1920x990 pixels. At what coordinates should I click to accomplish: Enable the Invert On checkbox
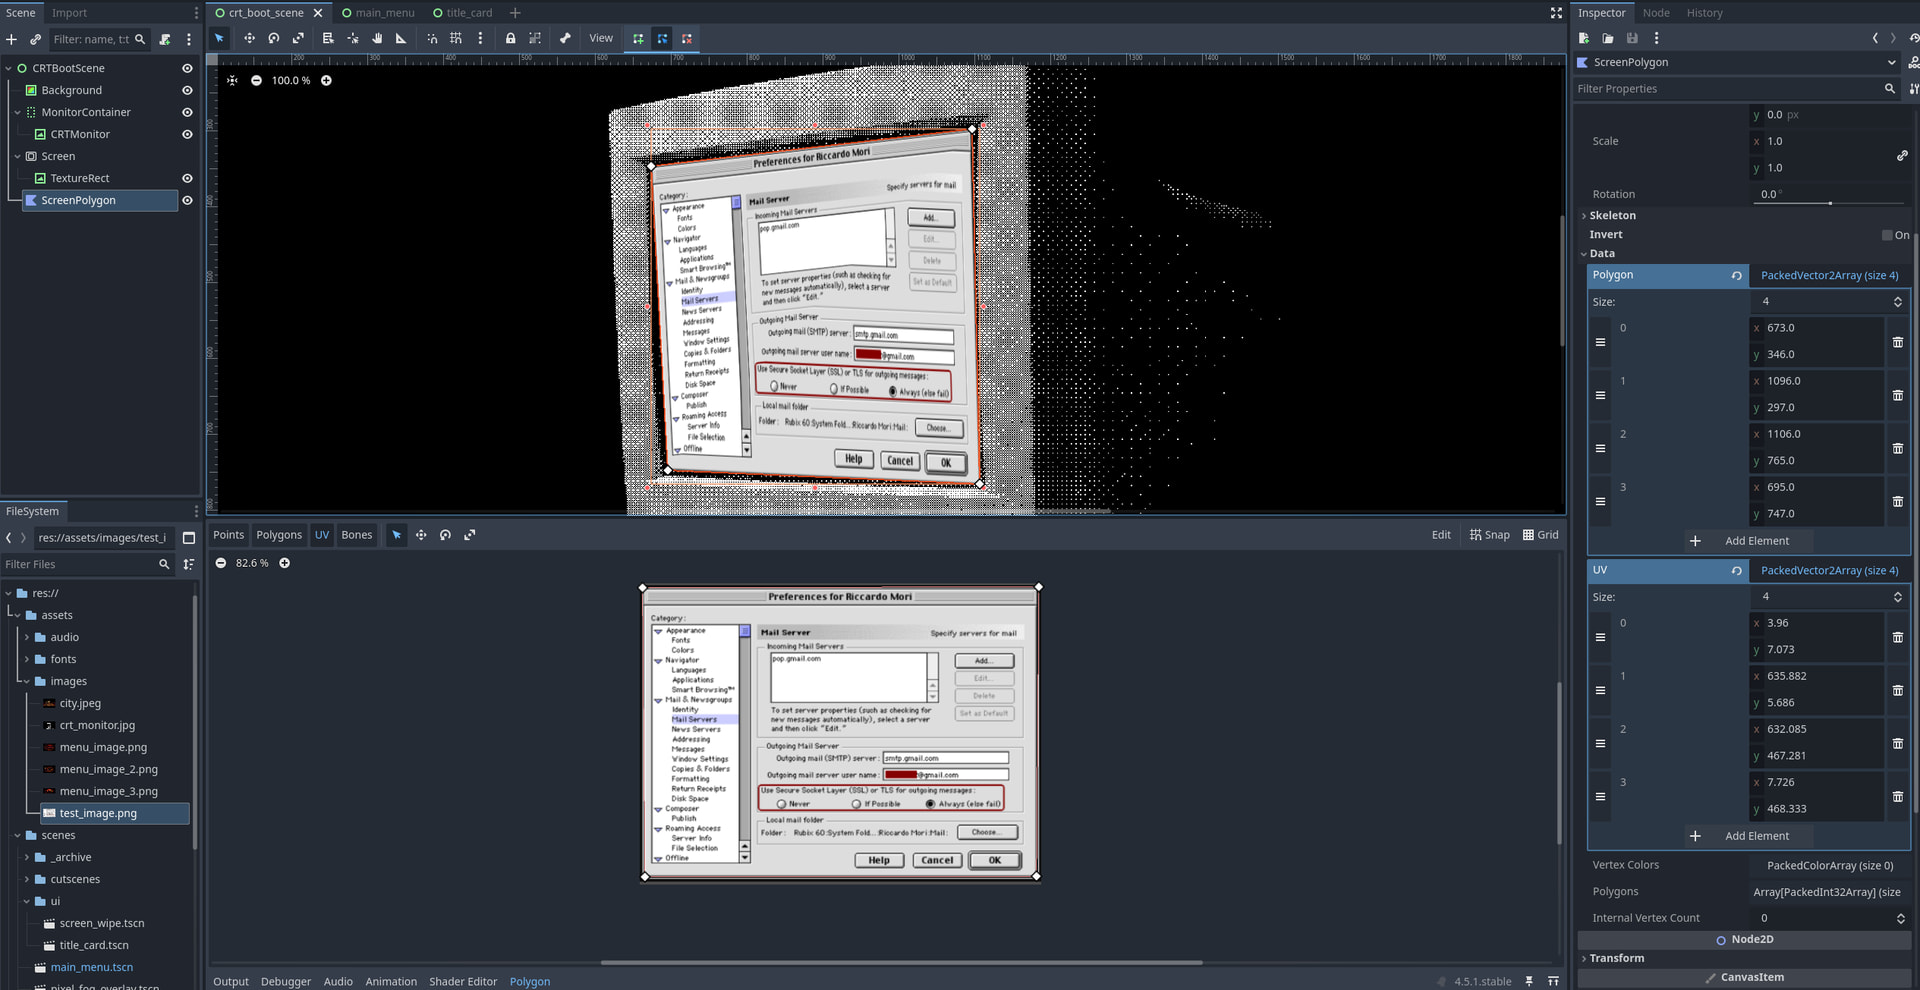point(1887,235)
